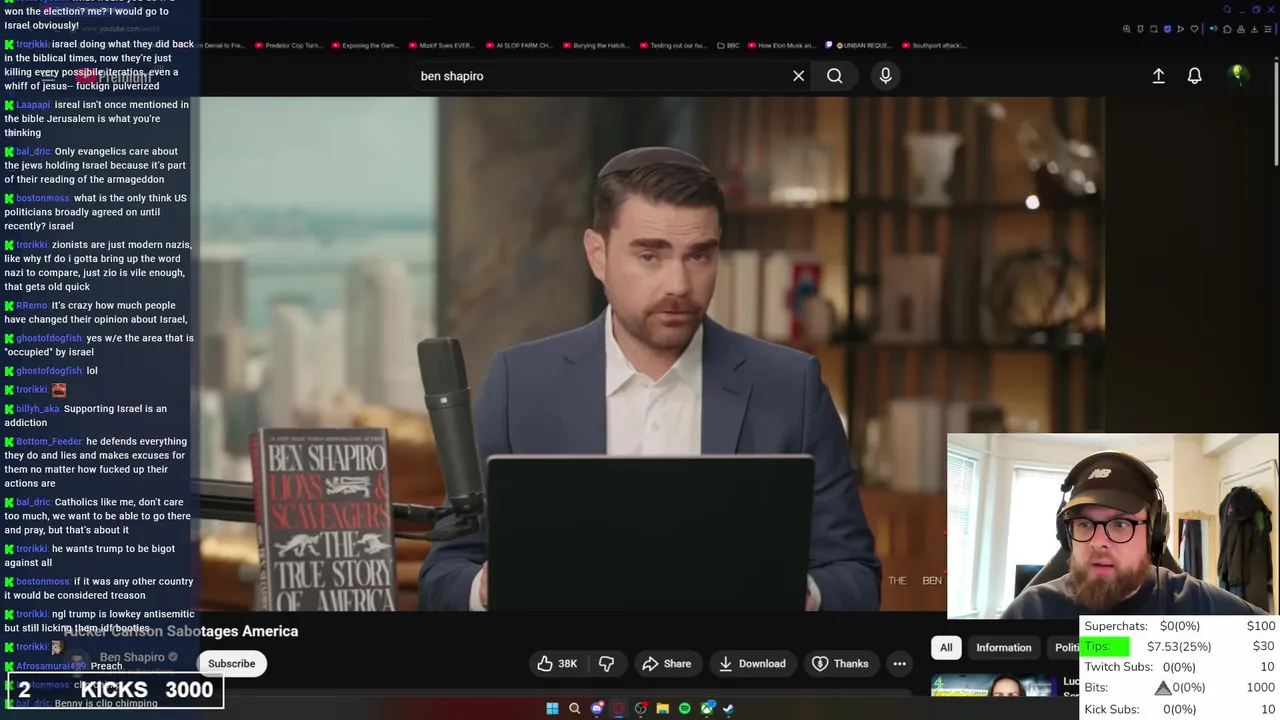Open the YouTube create/upload icon
The width and height of the screenshot is (1280, 720).
pyautogui.click(x=1158, y=76)
